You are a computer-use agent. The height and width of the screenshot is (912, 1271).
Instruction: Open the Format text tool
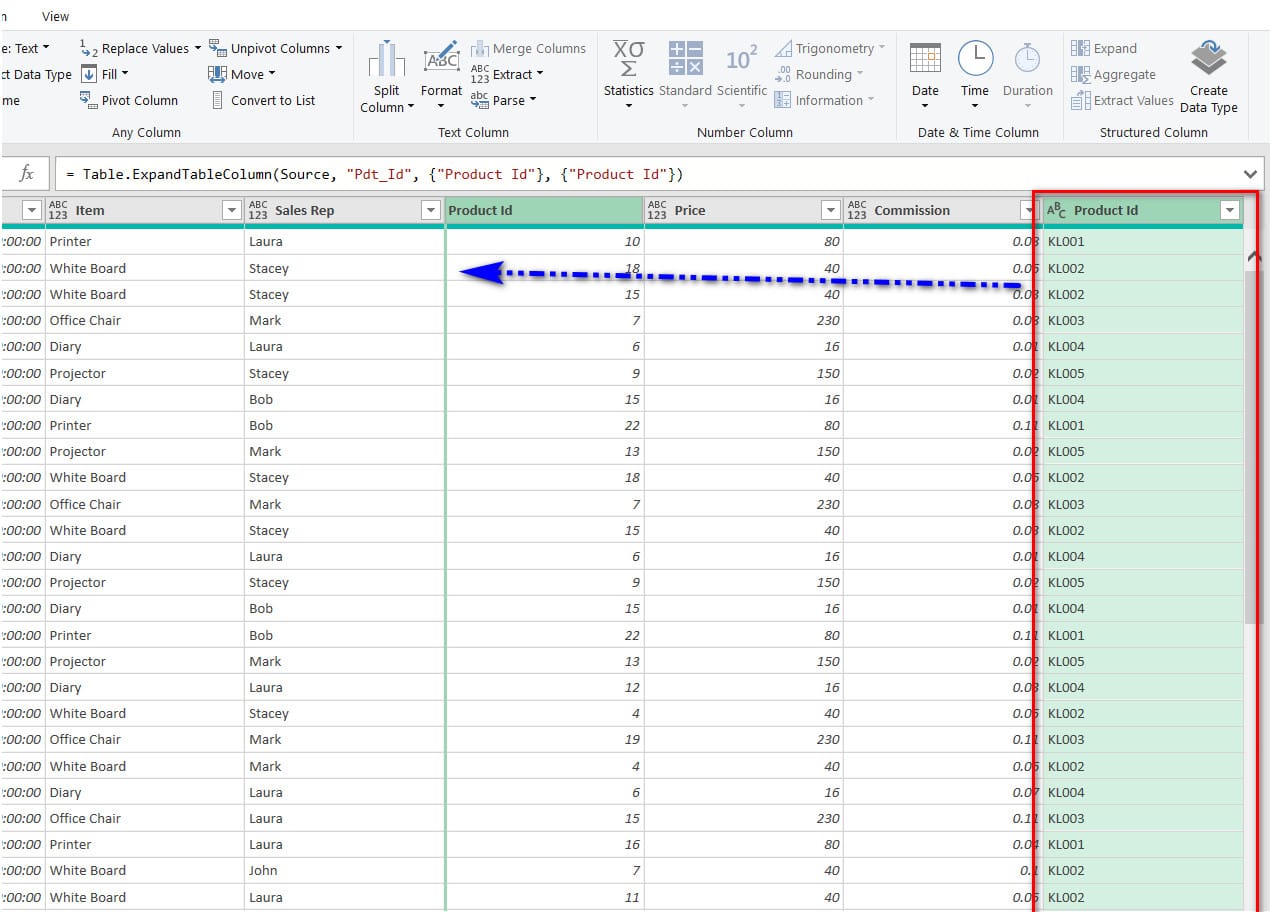(x=441, y=60)
